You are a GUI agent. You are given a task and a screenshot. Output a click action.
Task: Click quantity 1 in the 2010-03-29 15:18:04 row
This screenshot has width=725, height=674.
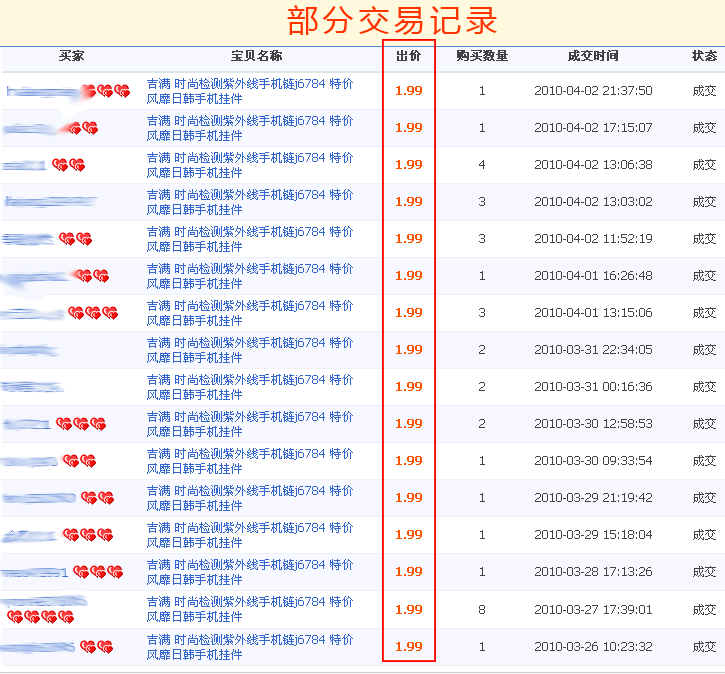pos(482,534)
